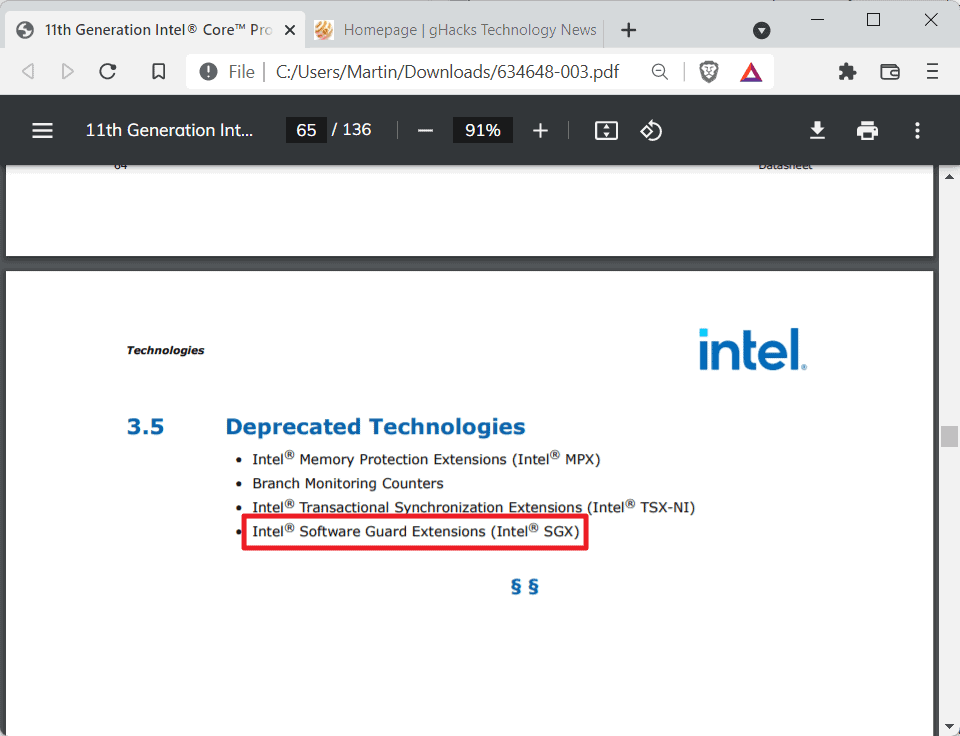Zoom out of the document
960x736 pixels.
click(x=425, y=130)
